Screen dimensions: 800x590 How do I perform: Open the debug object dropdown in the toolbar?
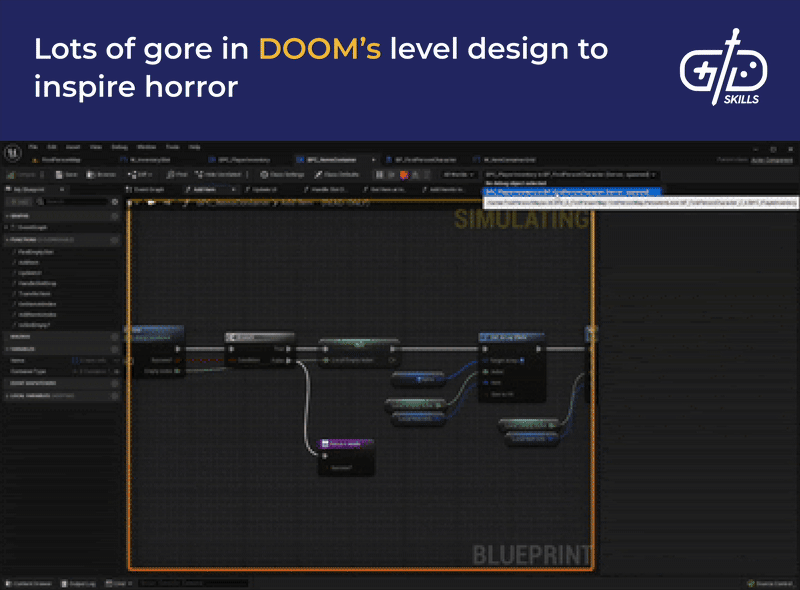[568, 174]
